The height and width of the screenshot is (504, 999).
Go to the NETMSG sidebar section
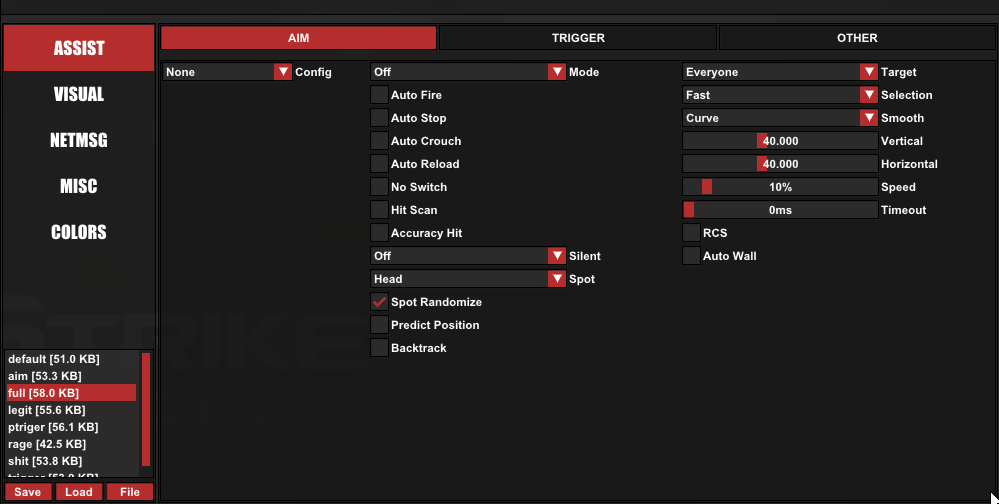tap(79, 140)
